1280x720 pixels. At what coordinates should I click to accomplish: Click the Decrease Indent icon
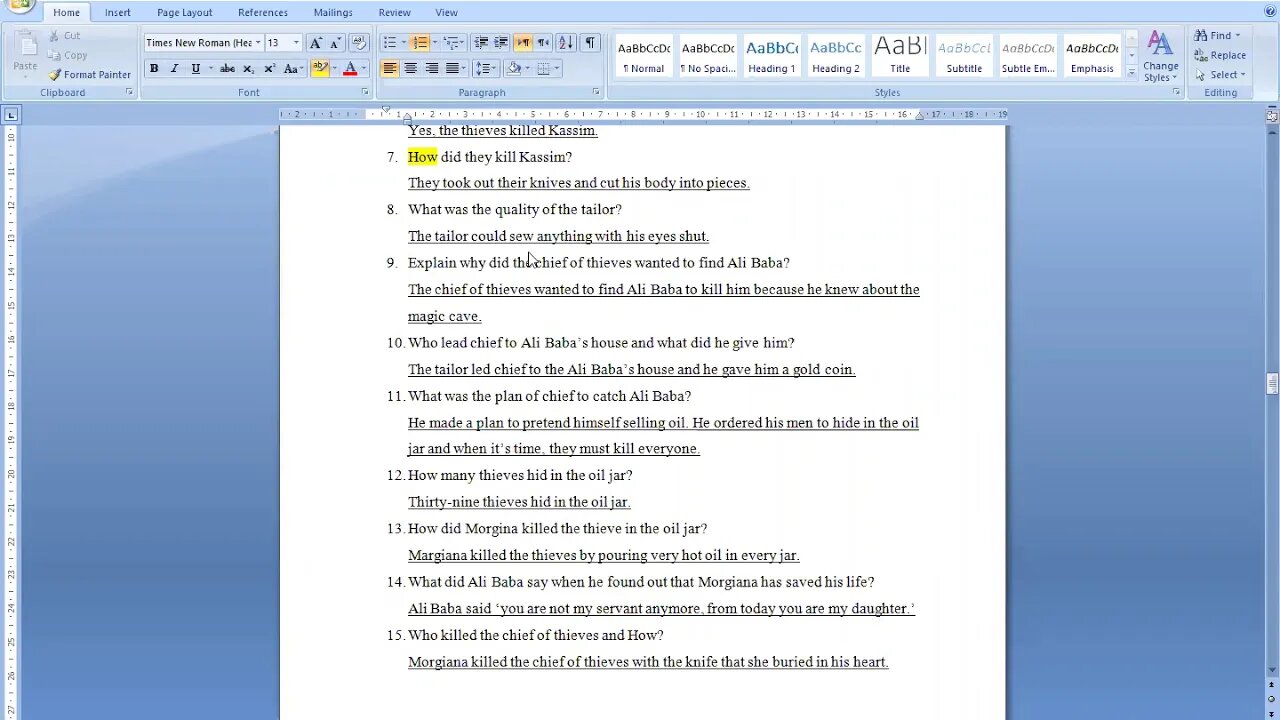[x=481, y=43]
